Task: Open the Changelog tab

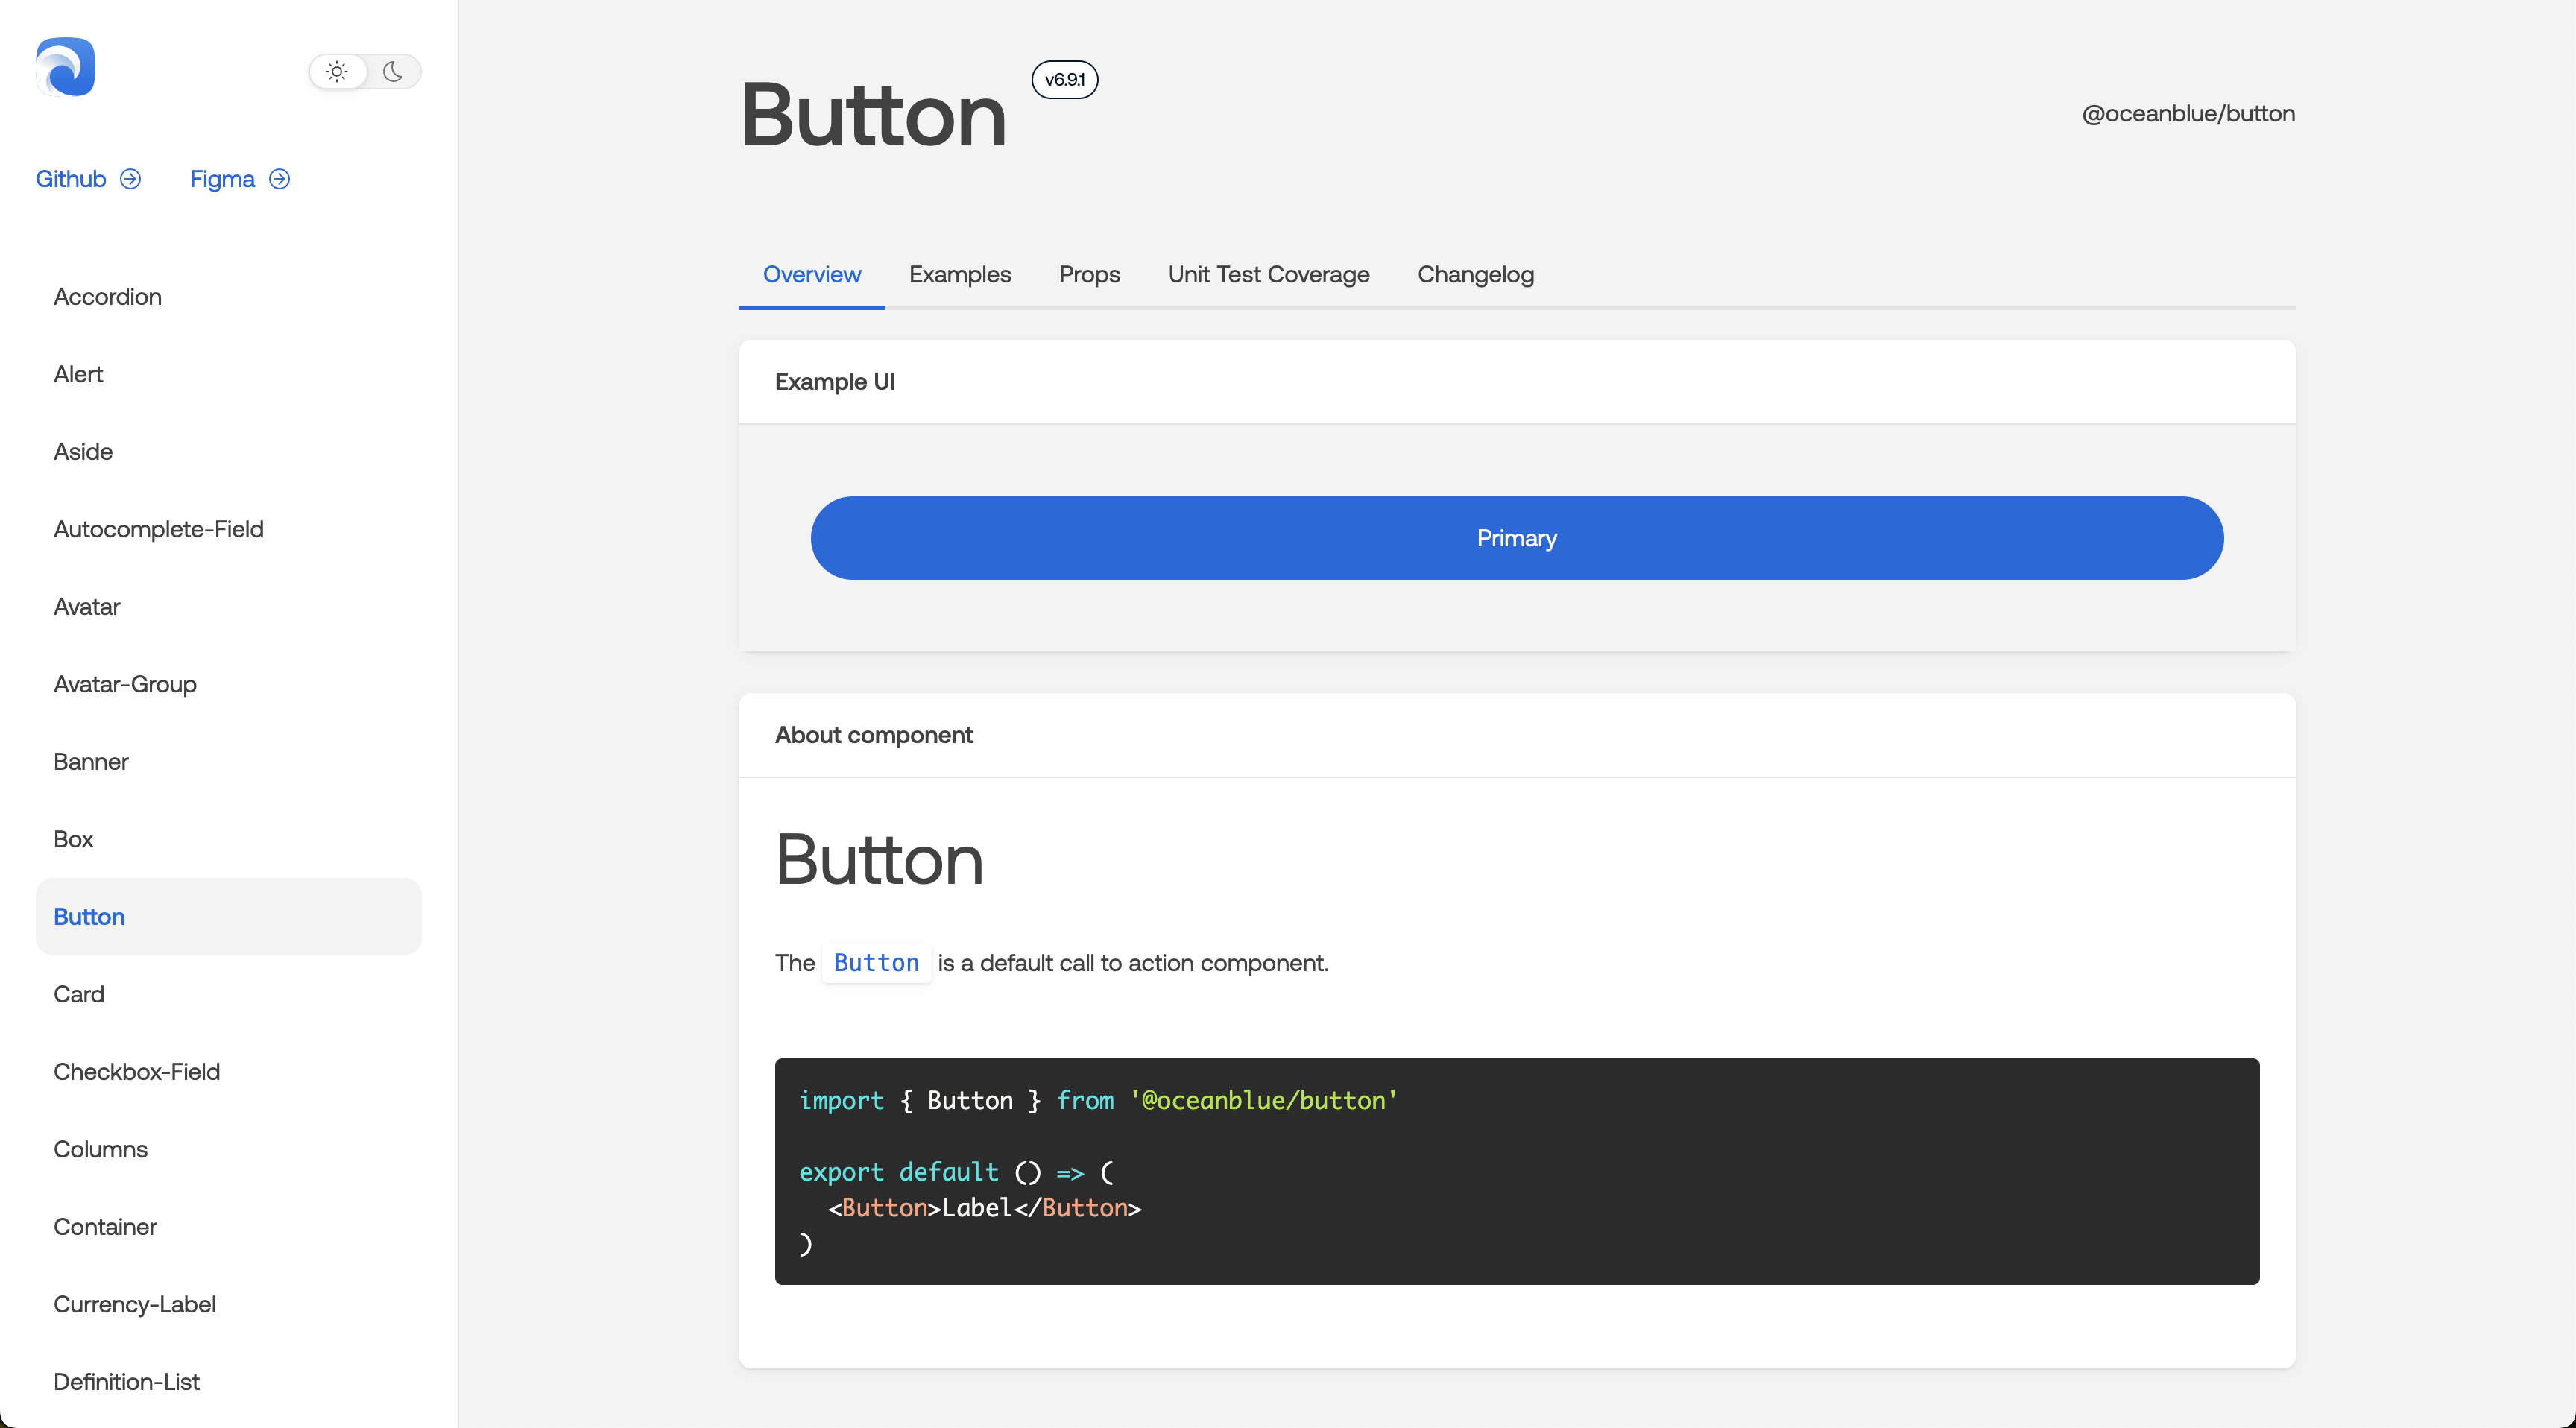Action: pyautogui.click(x=1475, y=274)
